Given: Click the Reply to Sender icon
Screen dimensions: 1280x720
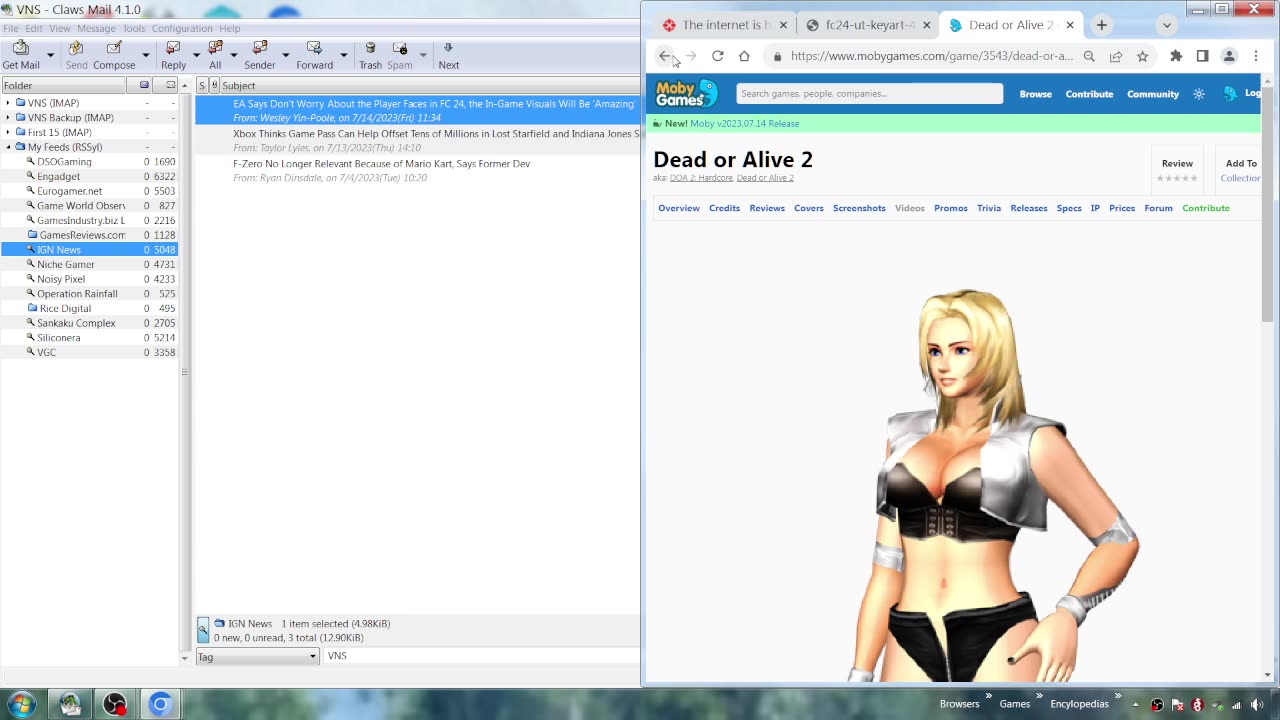Looking at the screenshot, I should coord(260,48).
